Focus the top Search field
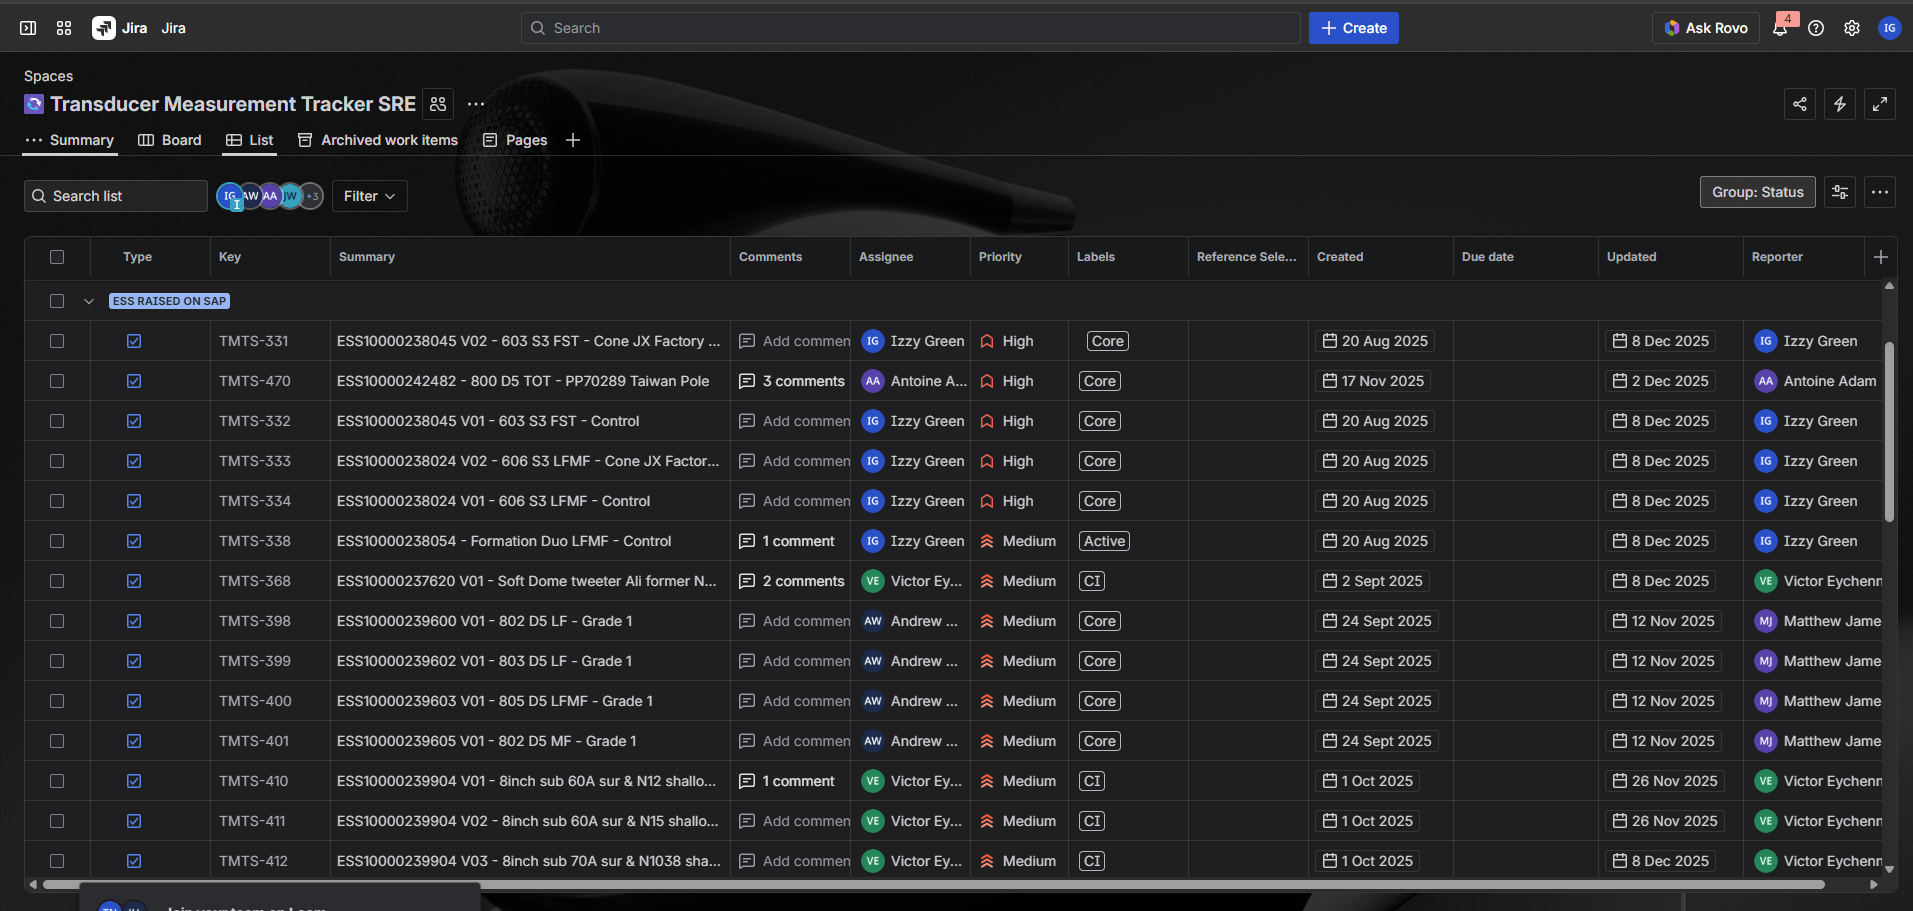1913x911 pixels. pos(910,28)
